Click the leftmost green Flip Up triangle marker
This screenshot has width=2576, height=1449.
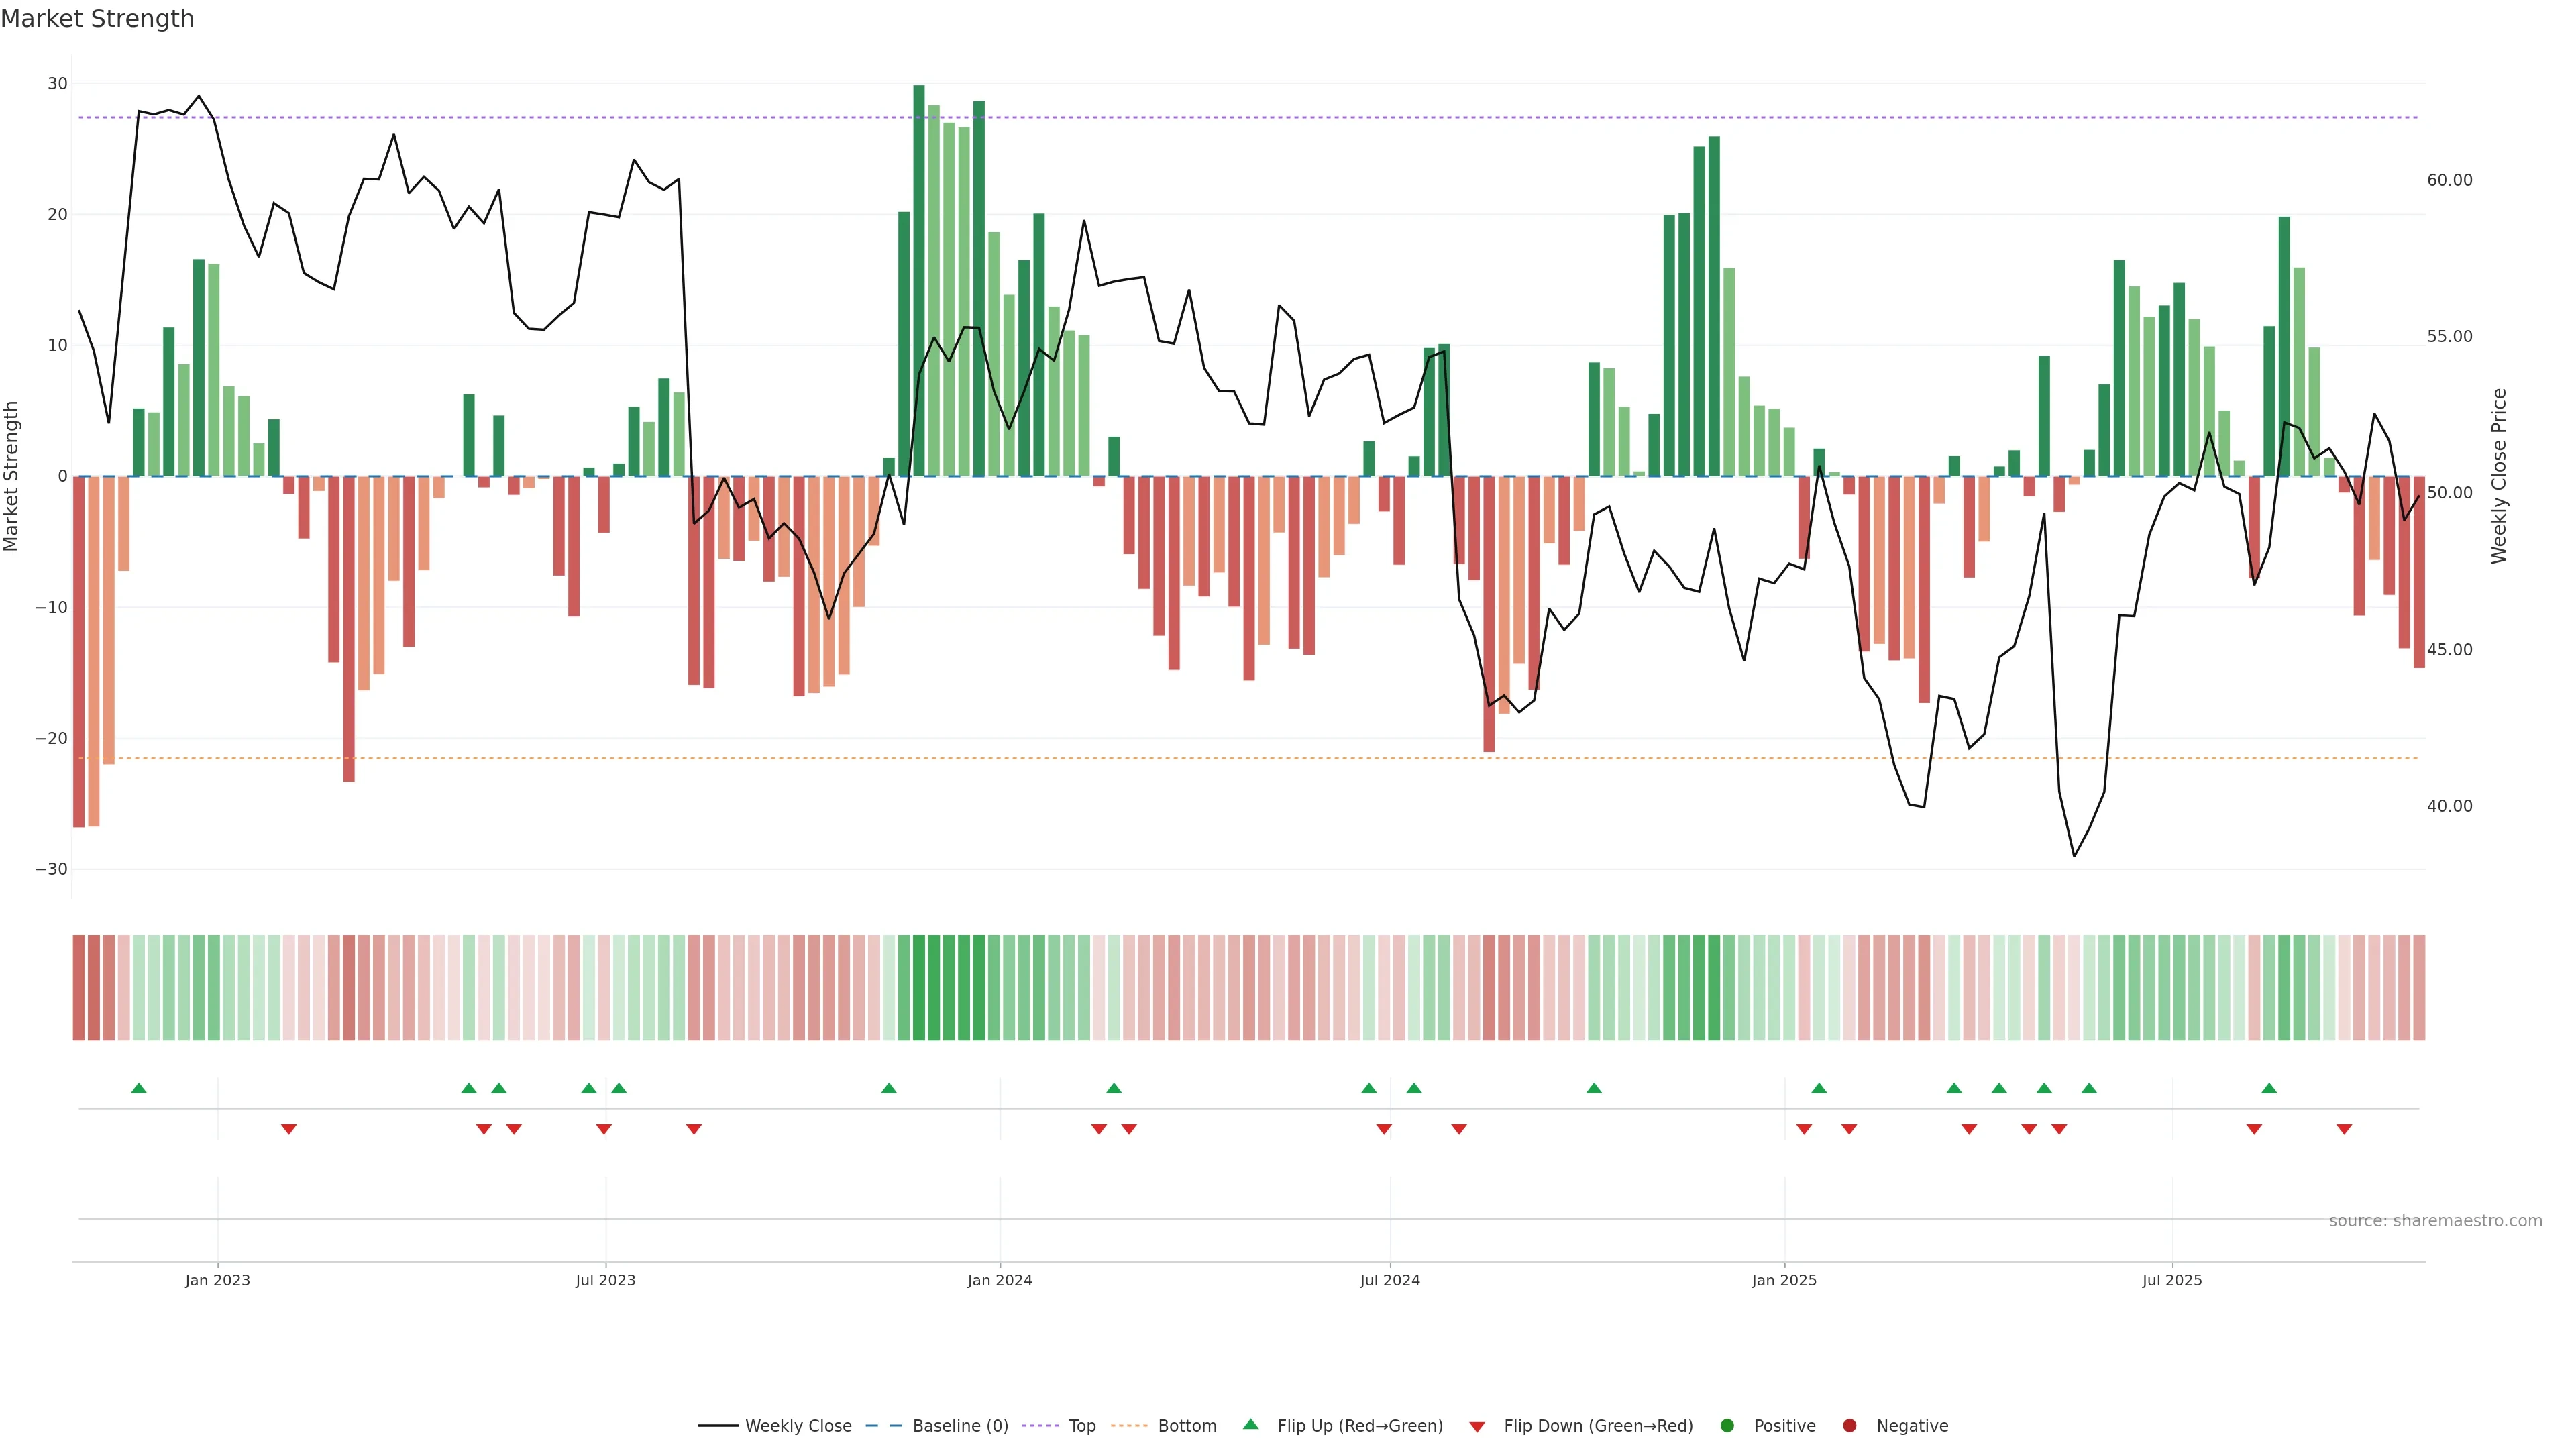[139, 1088]
